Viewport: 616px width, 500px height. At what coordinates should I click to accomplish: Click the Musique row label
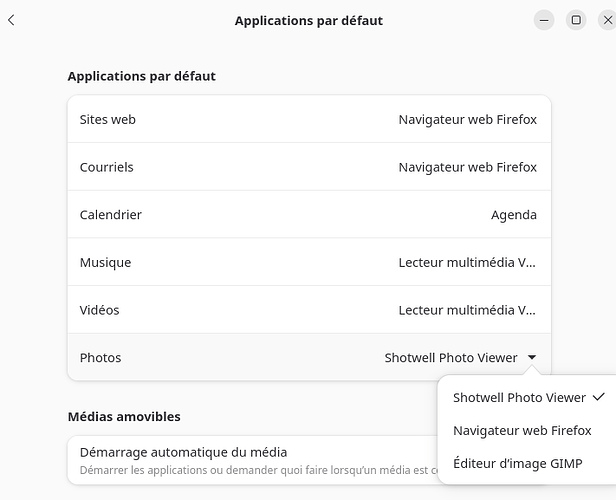(105, 262)
